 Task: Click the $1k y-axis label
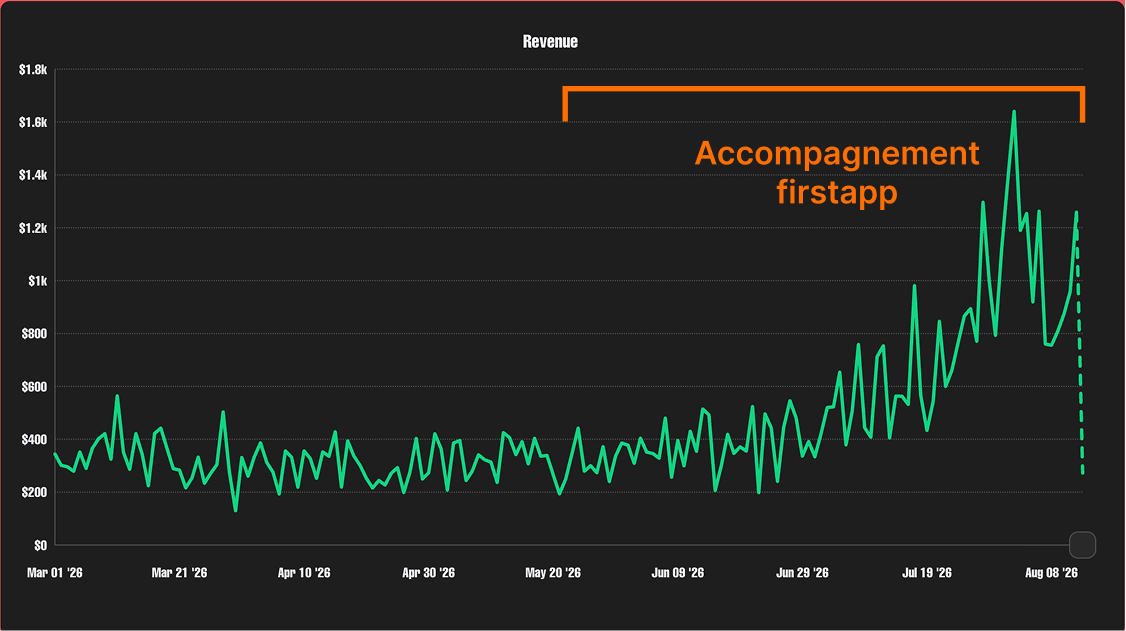tap(38, 281)
